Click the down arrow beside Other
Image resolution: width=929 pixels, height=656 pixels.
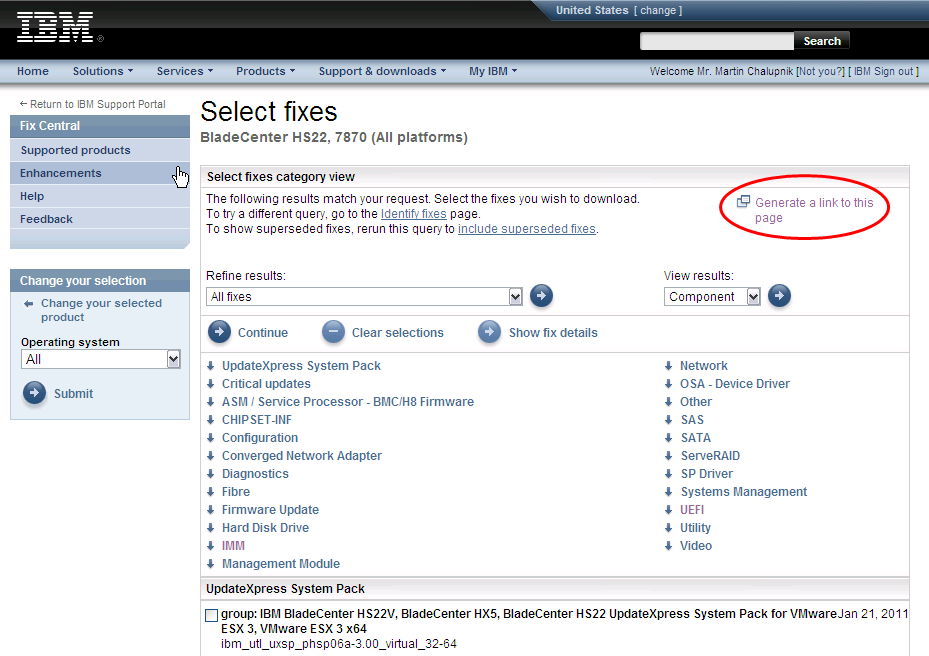click(x=668, y=402)
